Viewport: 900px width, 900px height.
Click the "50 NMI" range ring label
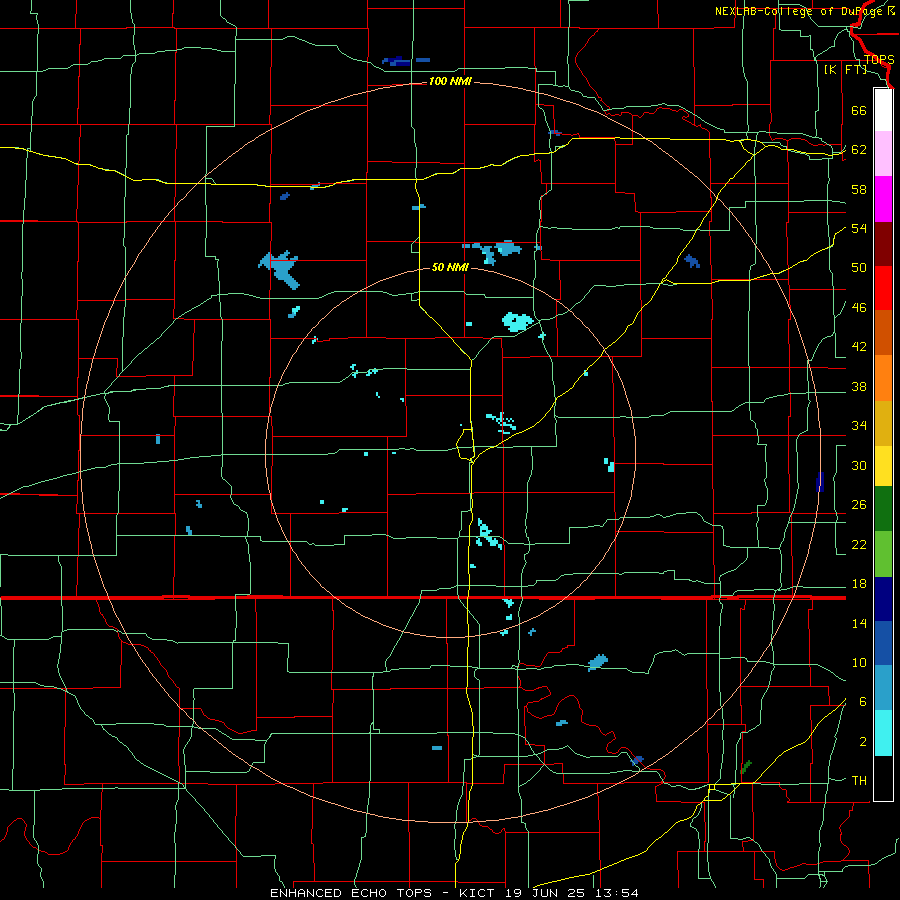[x=450, y=267]
